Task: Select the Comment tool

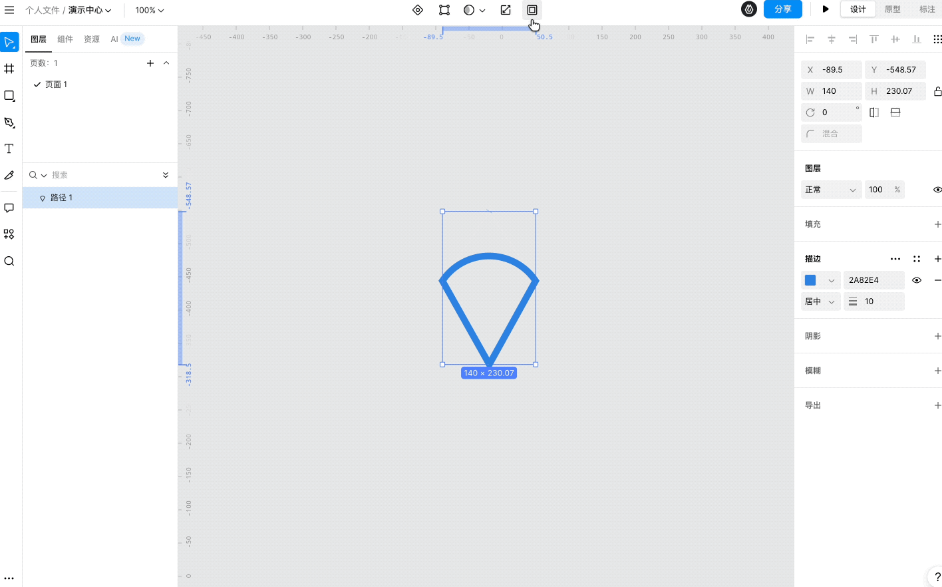Action: coord(9,208)
